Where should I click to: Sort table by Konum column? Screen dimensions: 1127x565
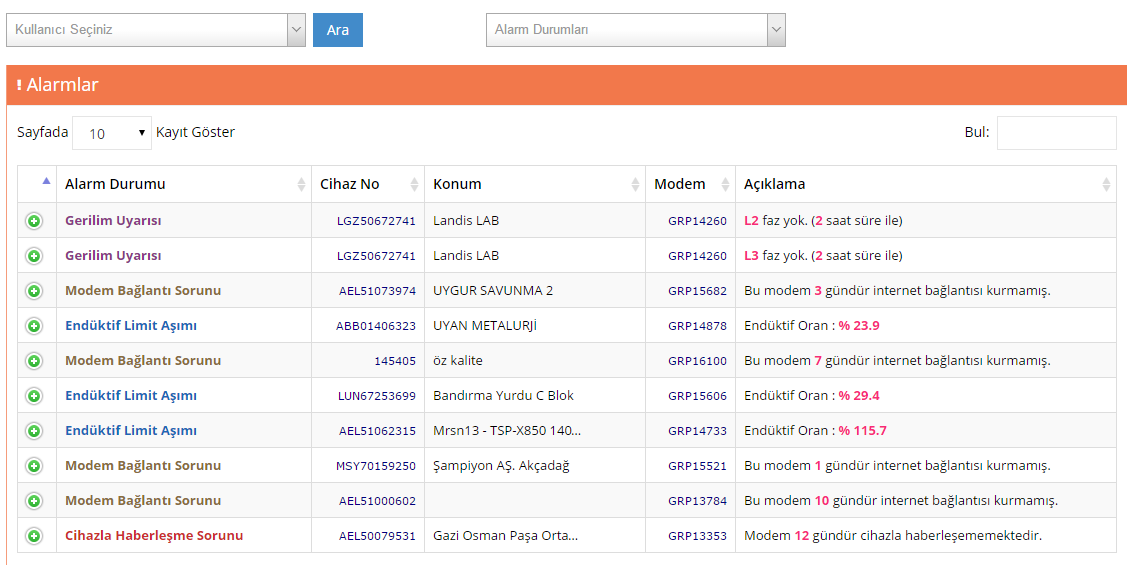point(535,184)
